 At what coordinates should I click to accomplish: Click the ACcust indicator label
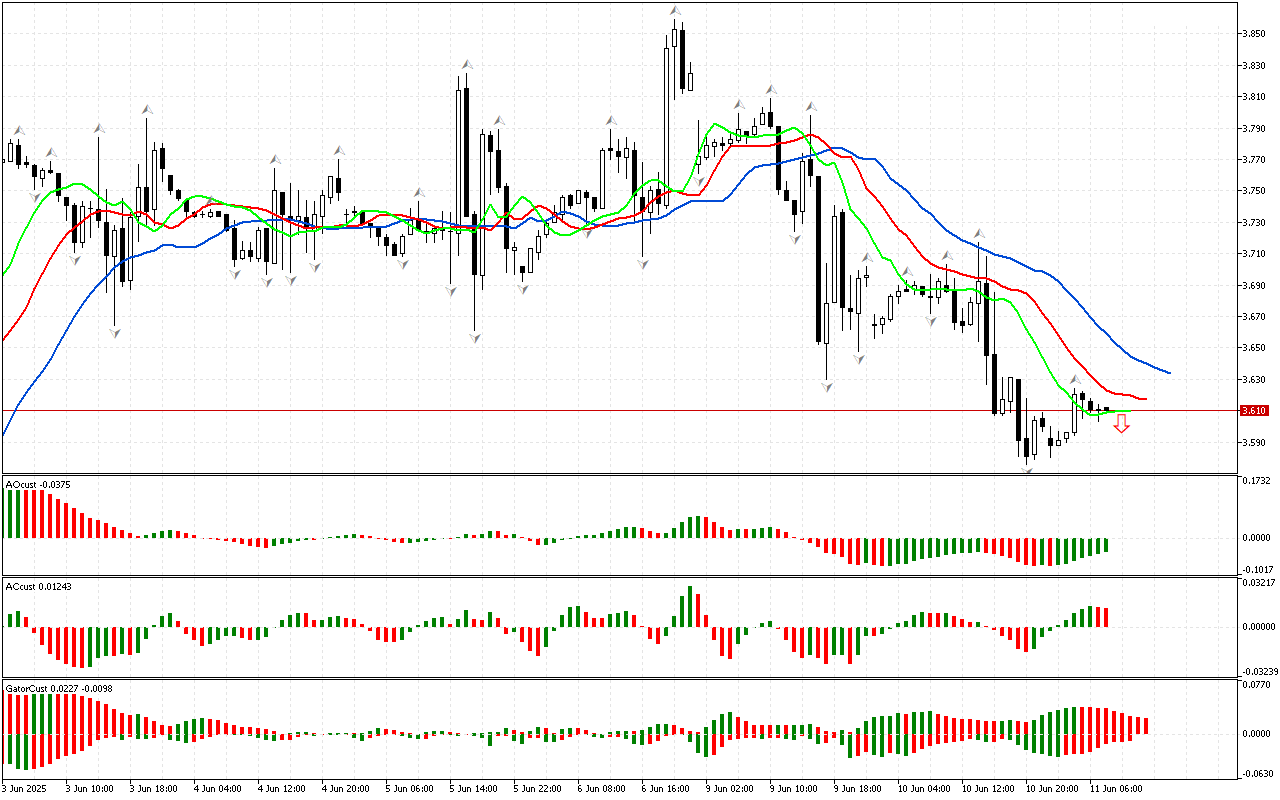click(x=31, y=585)
